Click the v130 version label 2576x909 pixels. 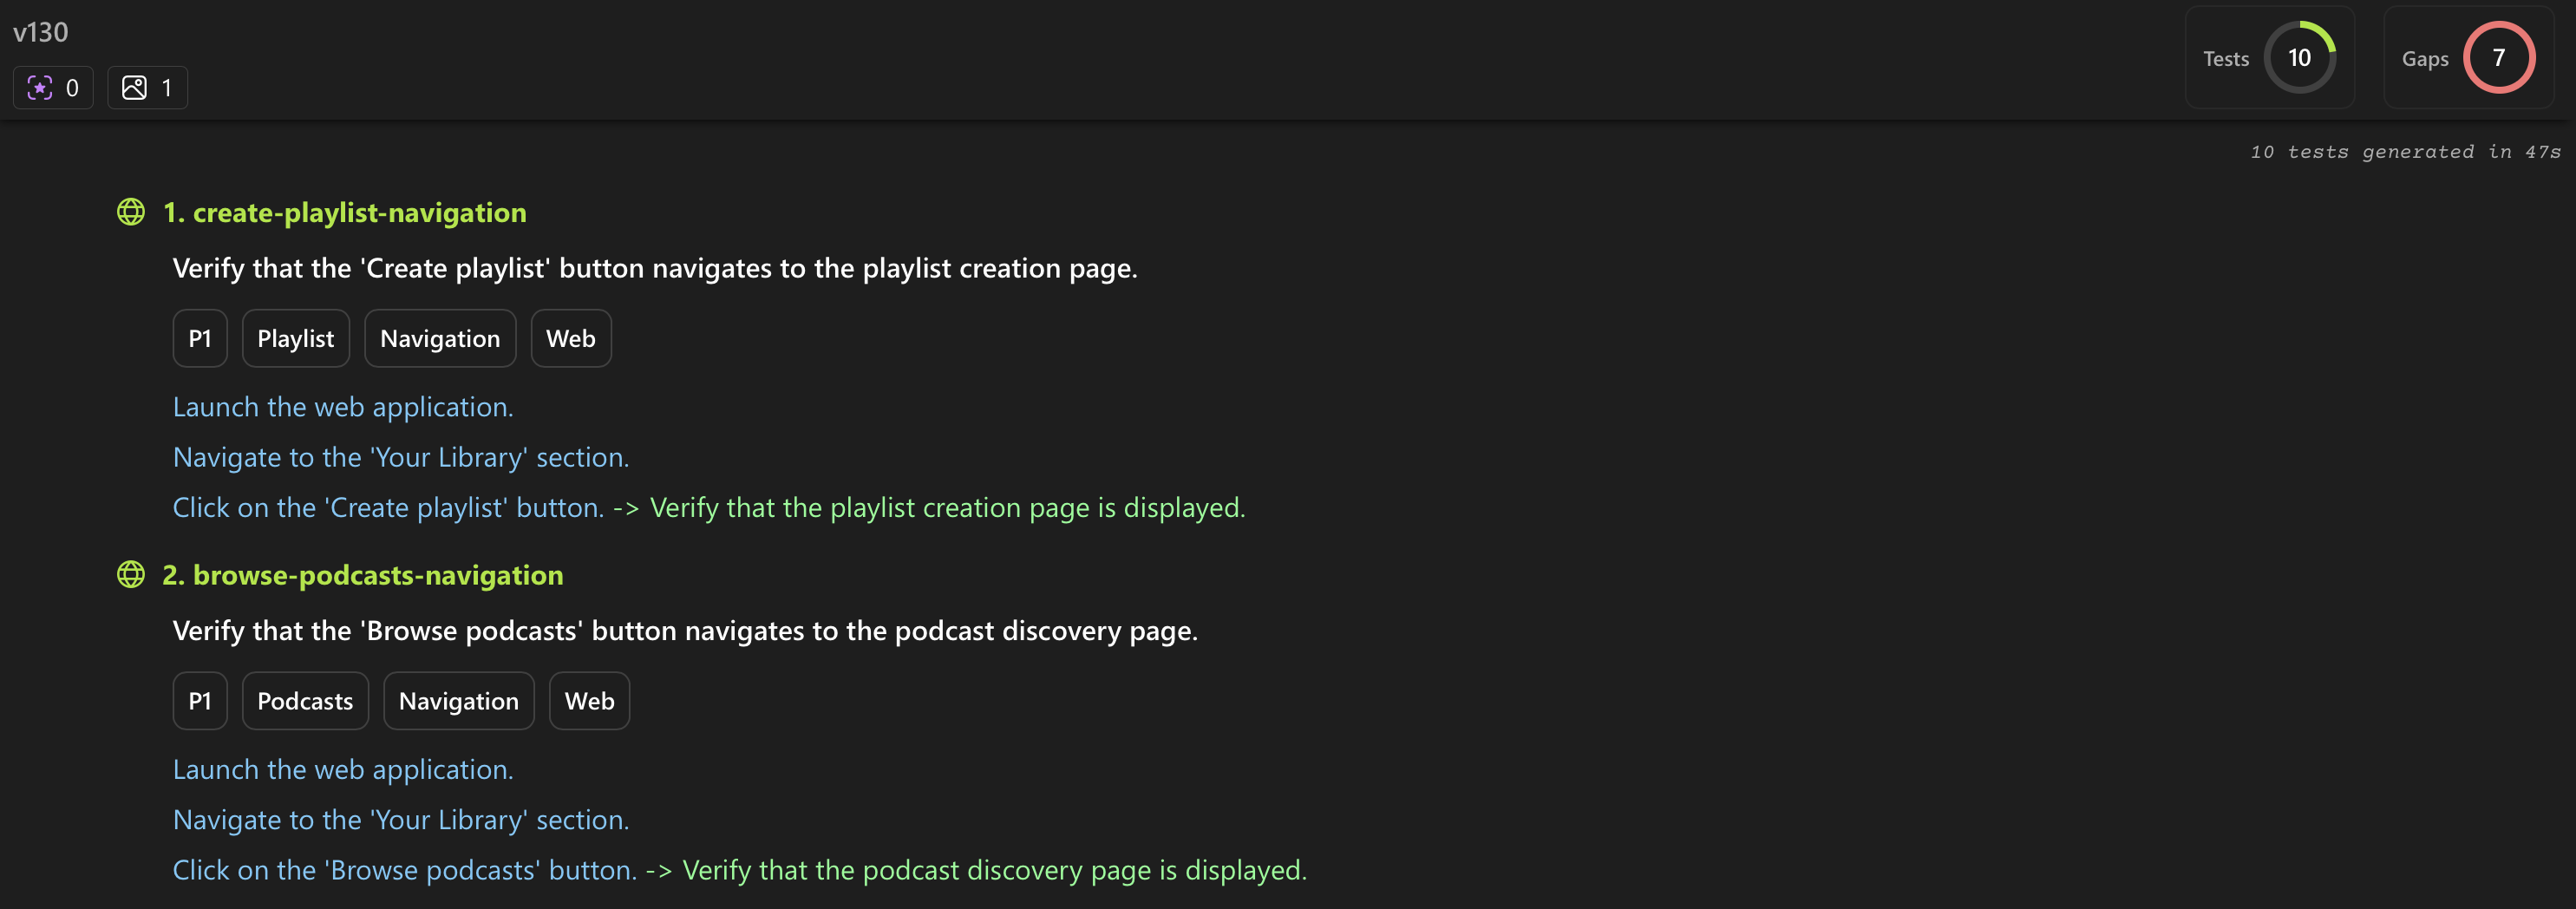(x=41, y=32)
